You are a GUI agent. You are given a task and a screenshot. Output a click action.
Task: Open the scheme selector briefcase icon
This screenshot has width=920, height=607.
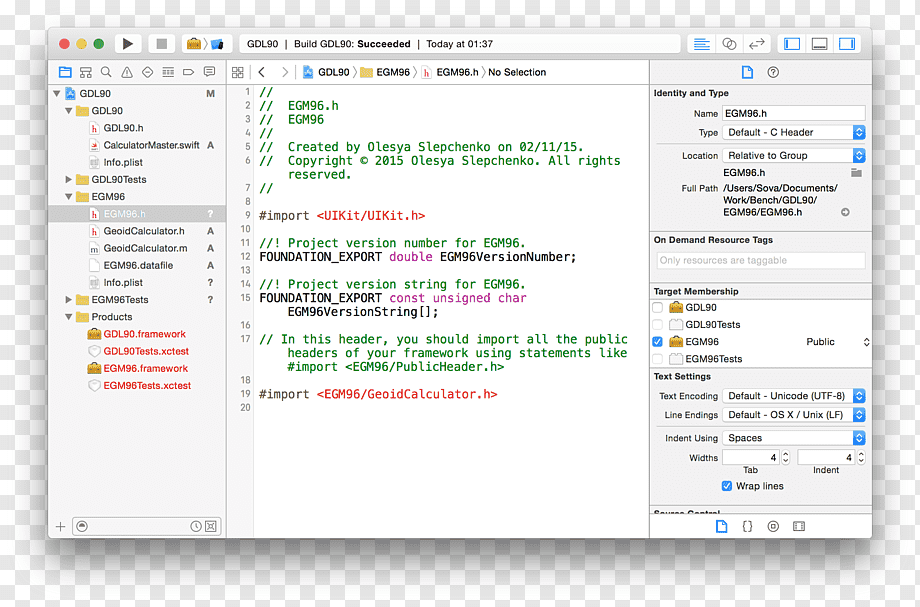coord(194,43)
